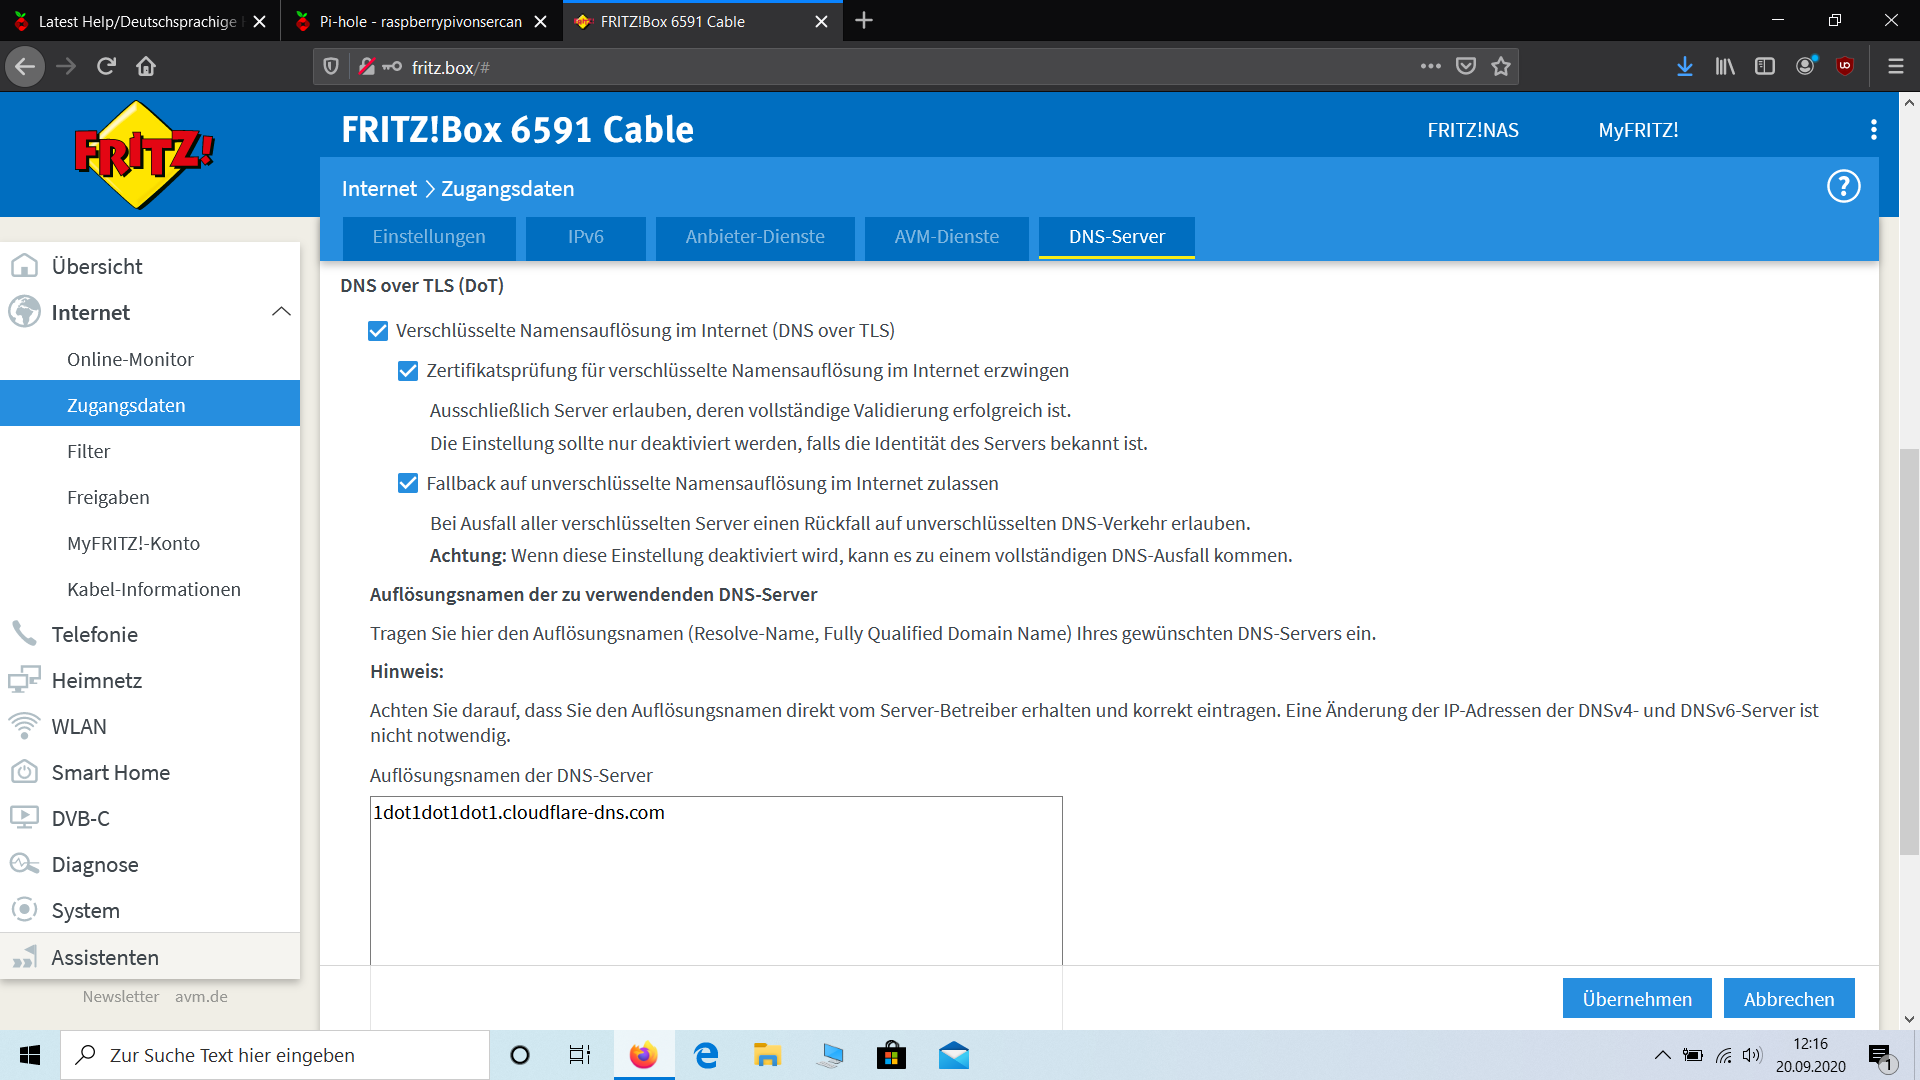Switch to Latest Help/Deutschsprachige browser tab
The height and width of the screenshot is (1080, 1920).
138,21
